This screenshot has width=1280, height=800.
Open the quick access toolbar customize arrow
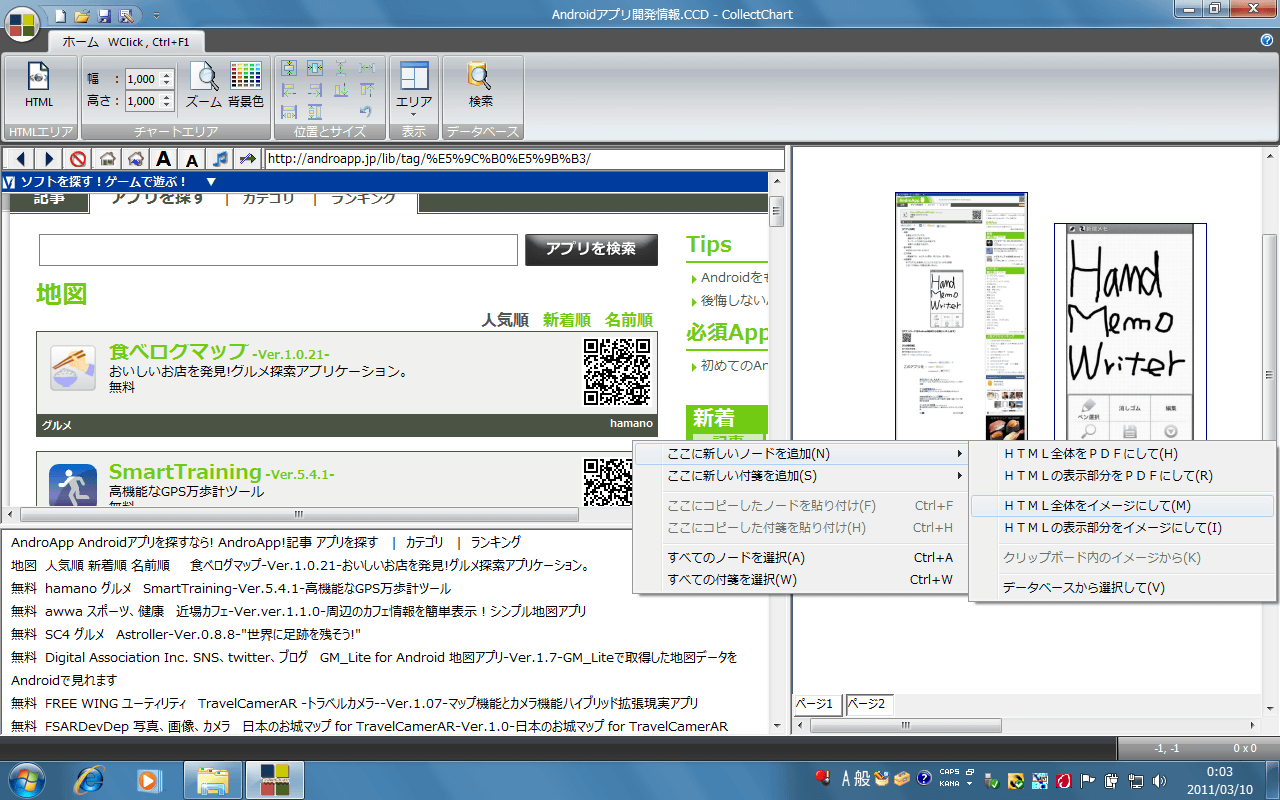[156, 16]
